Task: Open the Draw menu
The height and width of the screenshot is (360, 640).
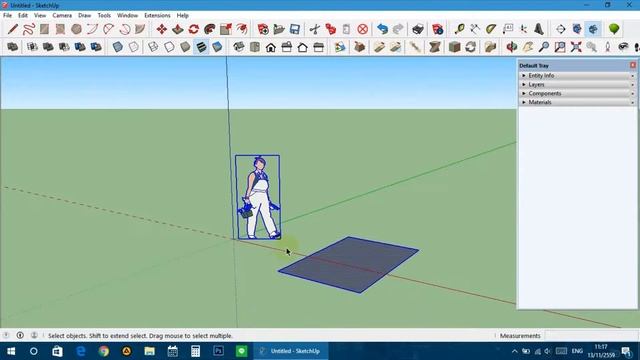Action: (x=84, y=15)
